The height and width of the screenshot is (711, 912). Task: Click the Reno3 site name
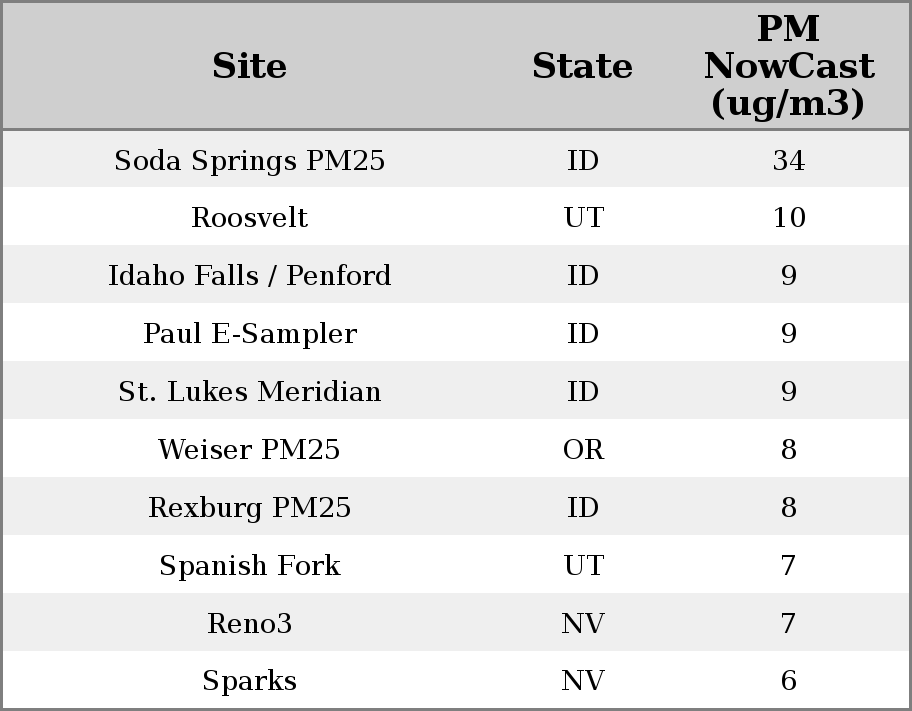click(x=249, y=624)
